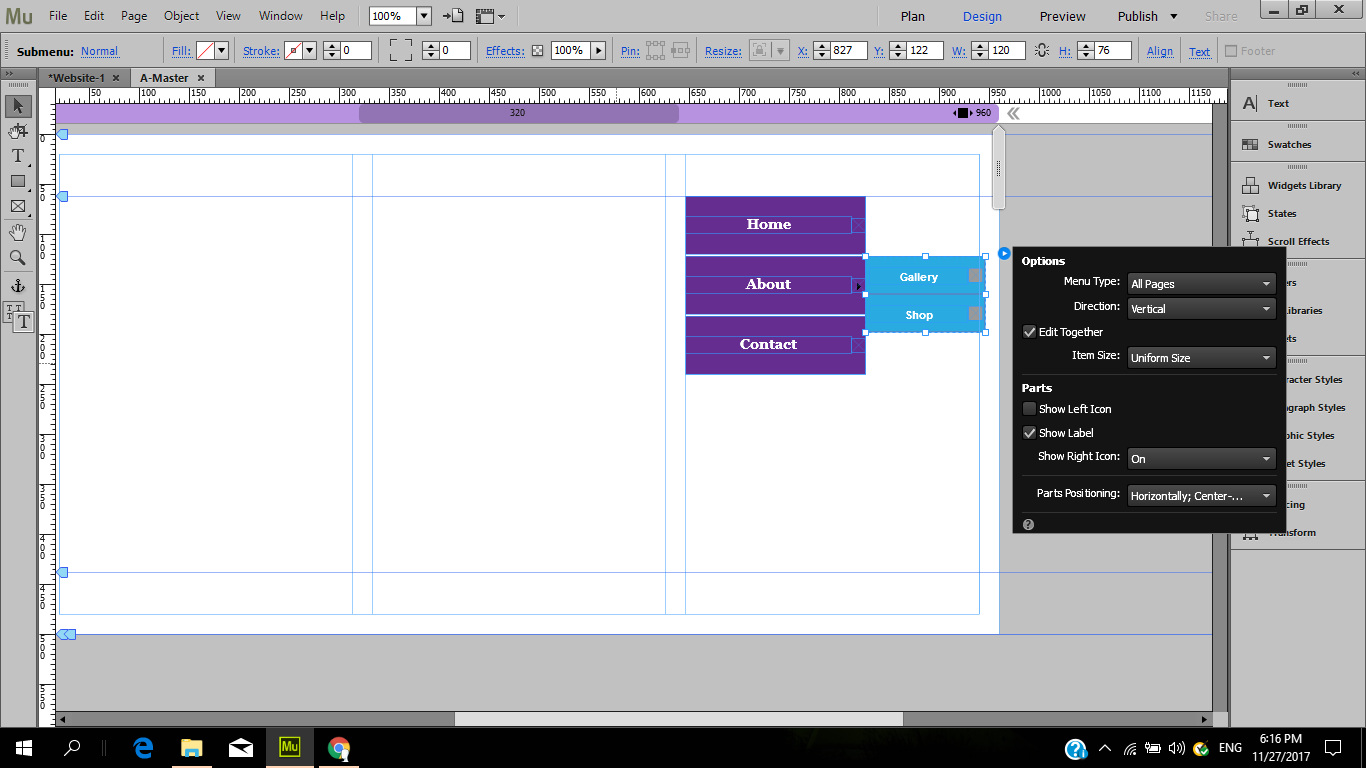Click the Pin position grid icon
This screenshot has height=768, width=1366.
coord(655,51)
